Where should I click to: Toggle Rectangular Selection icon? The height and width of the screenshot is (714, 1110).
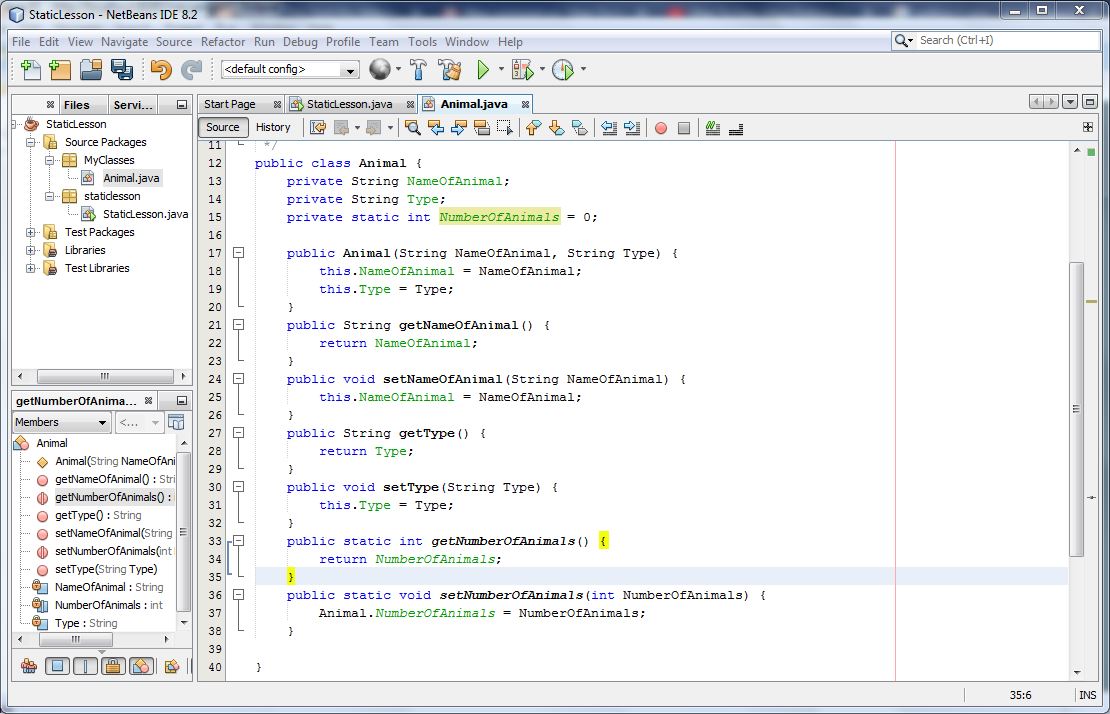pos(505,127)
